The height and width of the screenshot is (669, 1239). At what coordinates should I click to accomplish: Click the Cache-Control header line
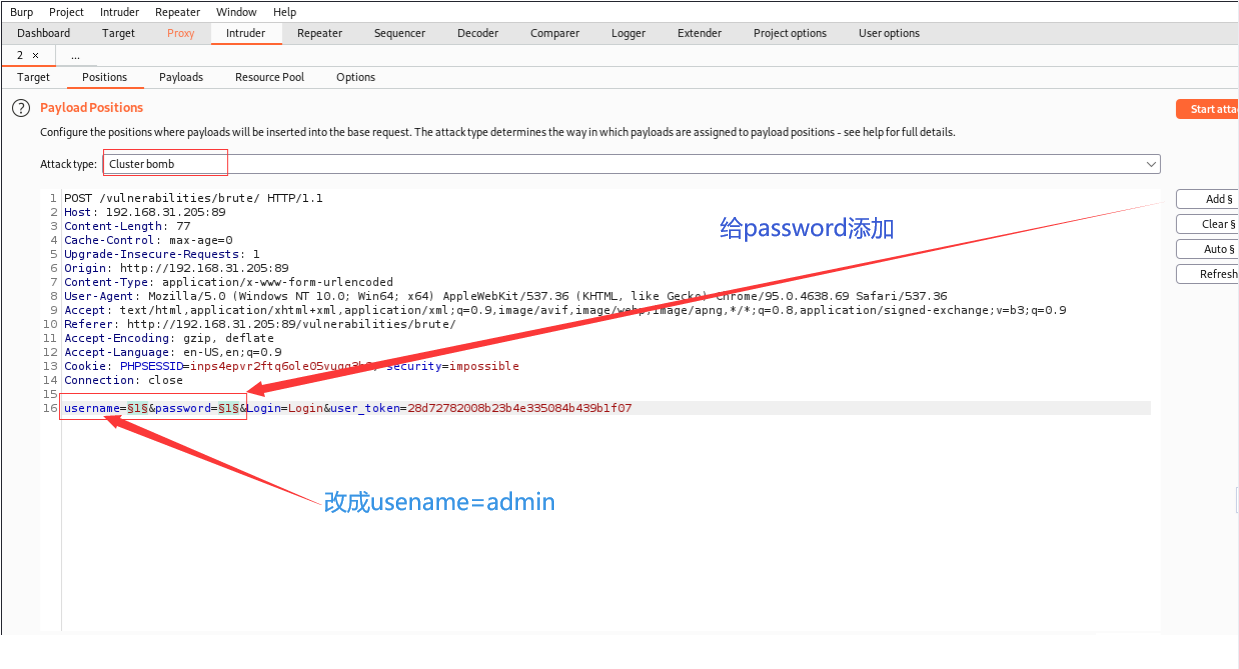(148, 240)
